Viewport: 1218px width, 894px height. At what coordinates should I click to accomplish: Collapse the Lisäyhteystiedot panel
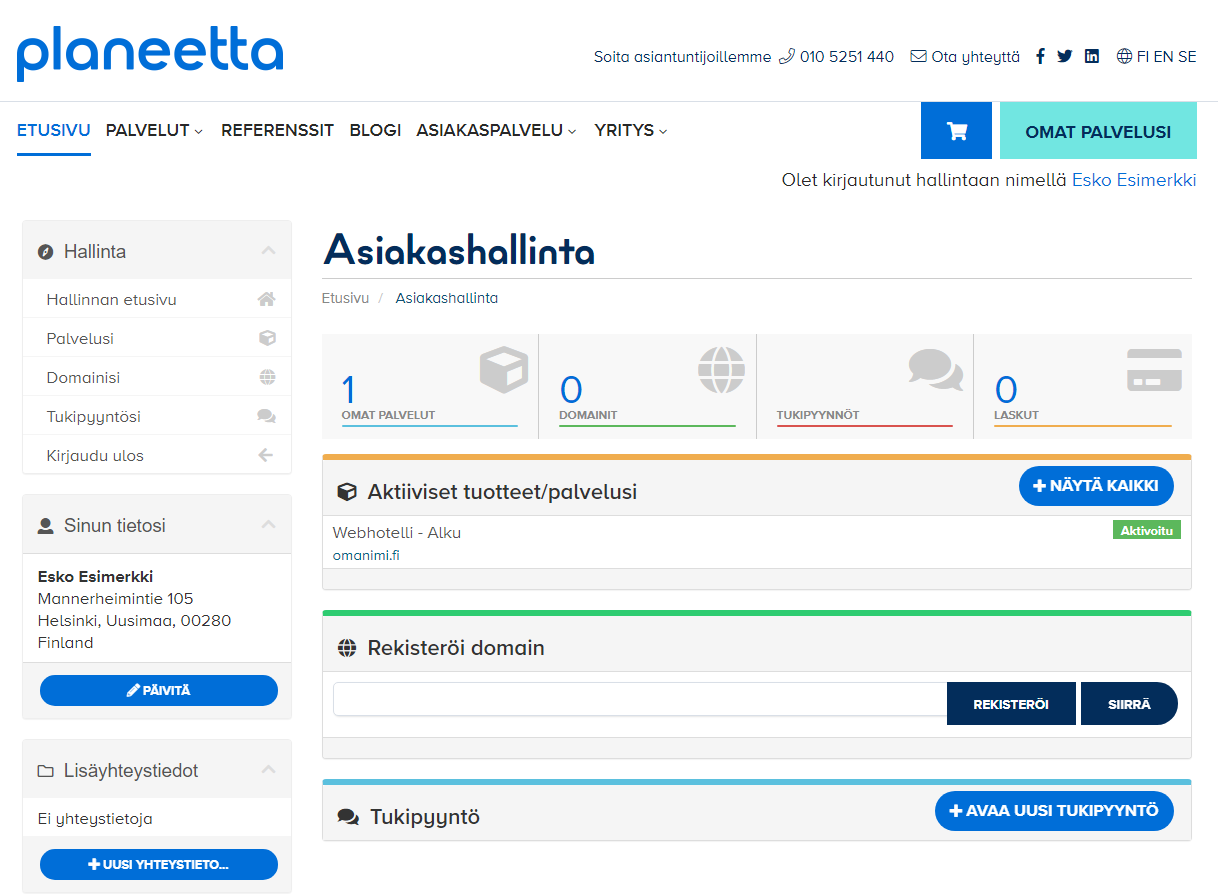268,770
